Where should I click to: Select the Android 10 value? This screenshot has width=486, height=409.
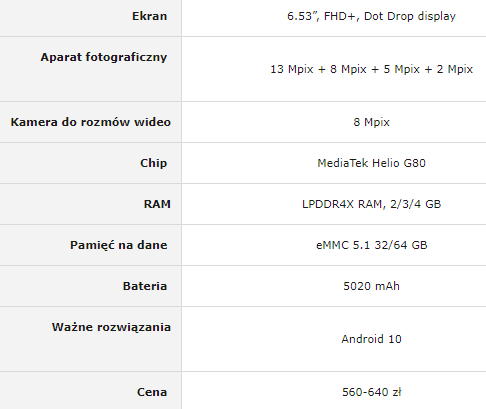coord(371,339)
